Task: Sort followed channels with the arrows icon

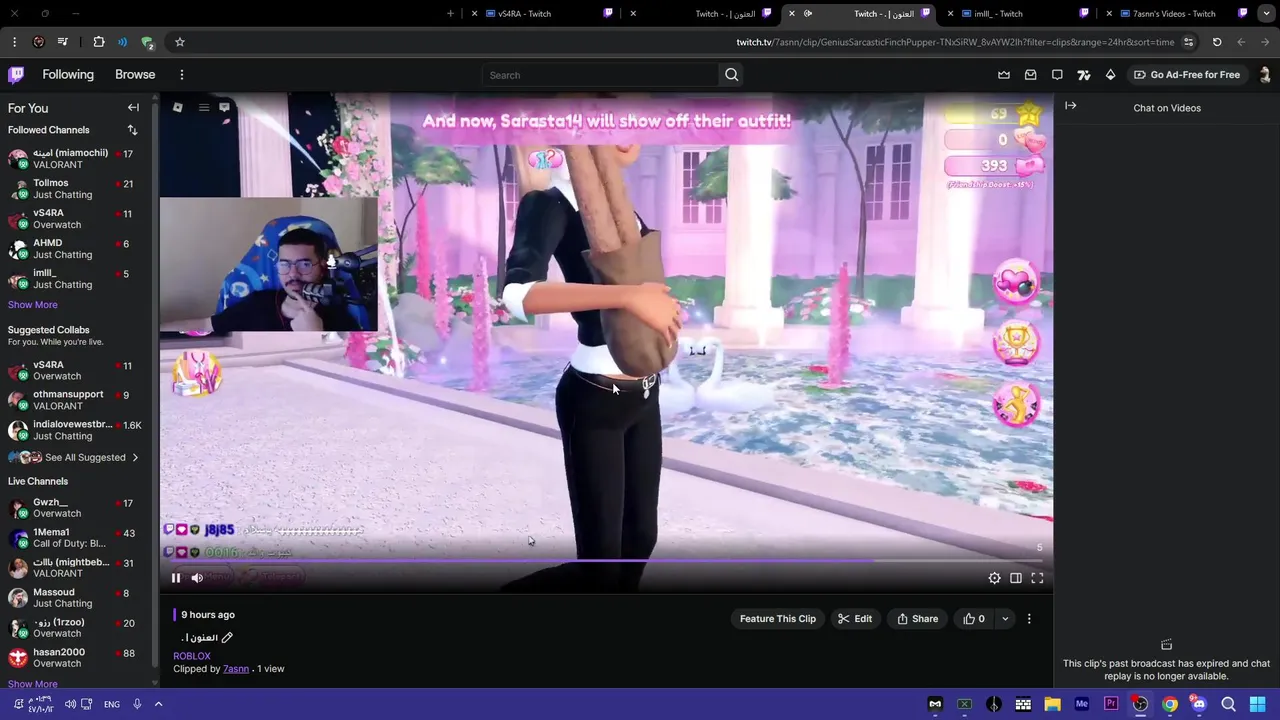Action: (x=132, y=130)
